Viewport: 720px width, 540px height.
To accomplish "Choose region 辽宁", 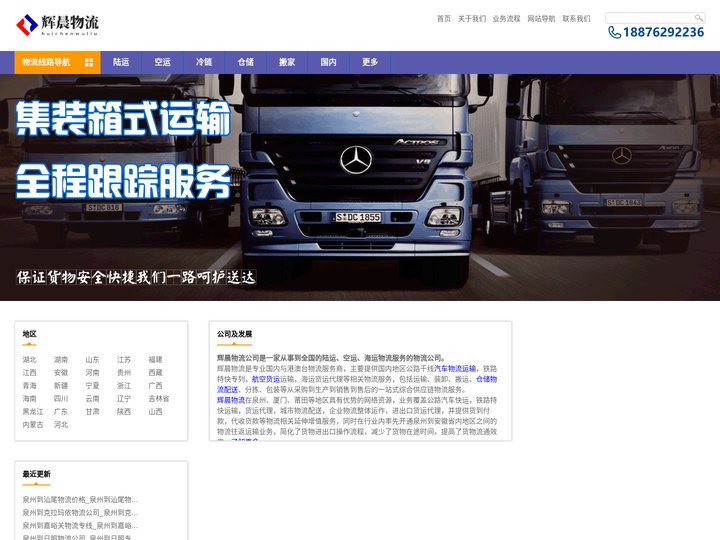I will [124, 399].
